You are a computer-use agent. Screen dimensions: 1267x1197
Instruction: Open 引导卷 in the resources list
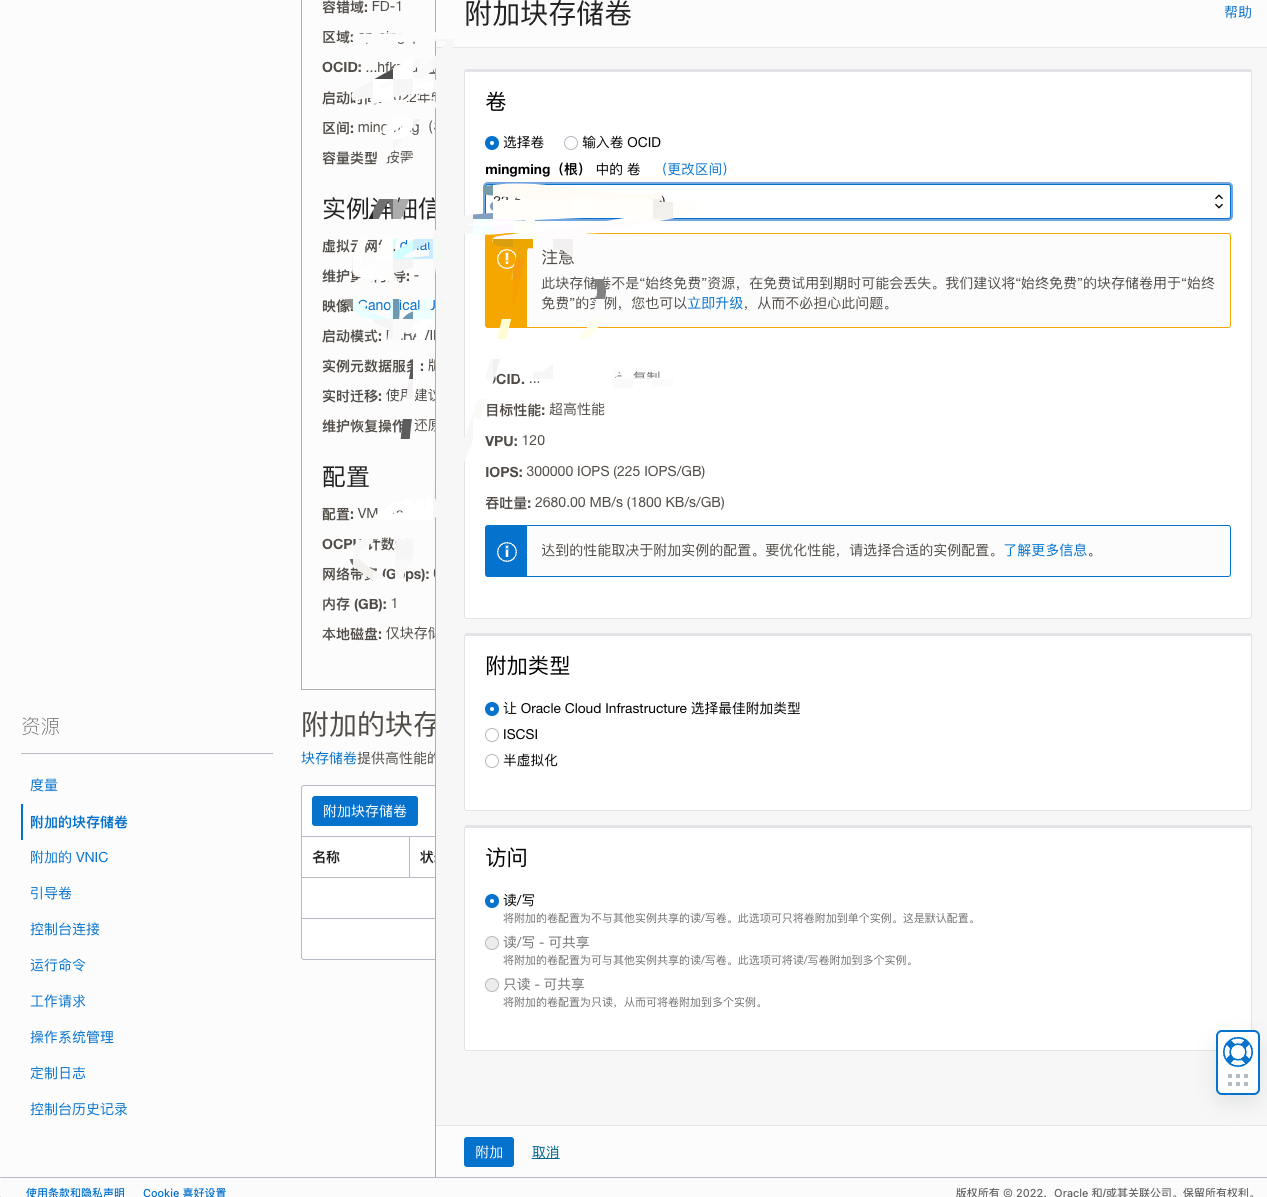pyautogui.click(x=51, y=893)
